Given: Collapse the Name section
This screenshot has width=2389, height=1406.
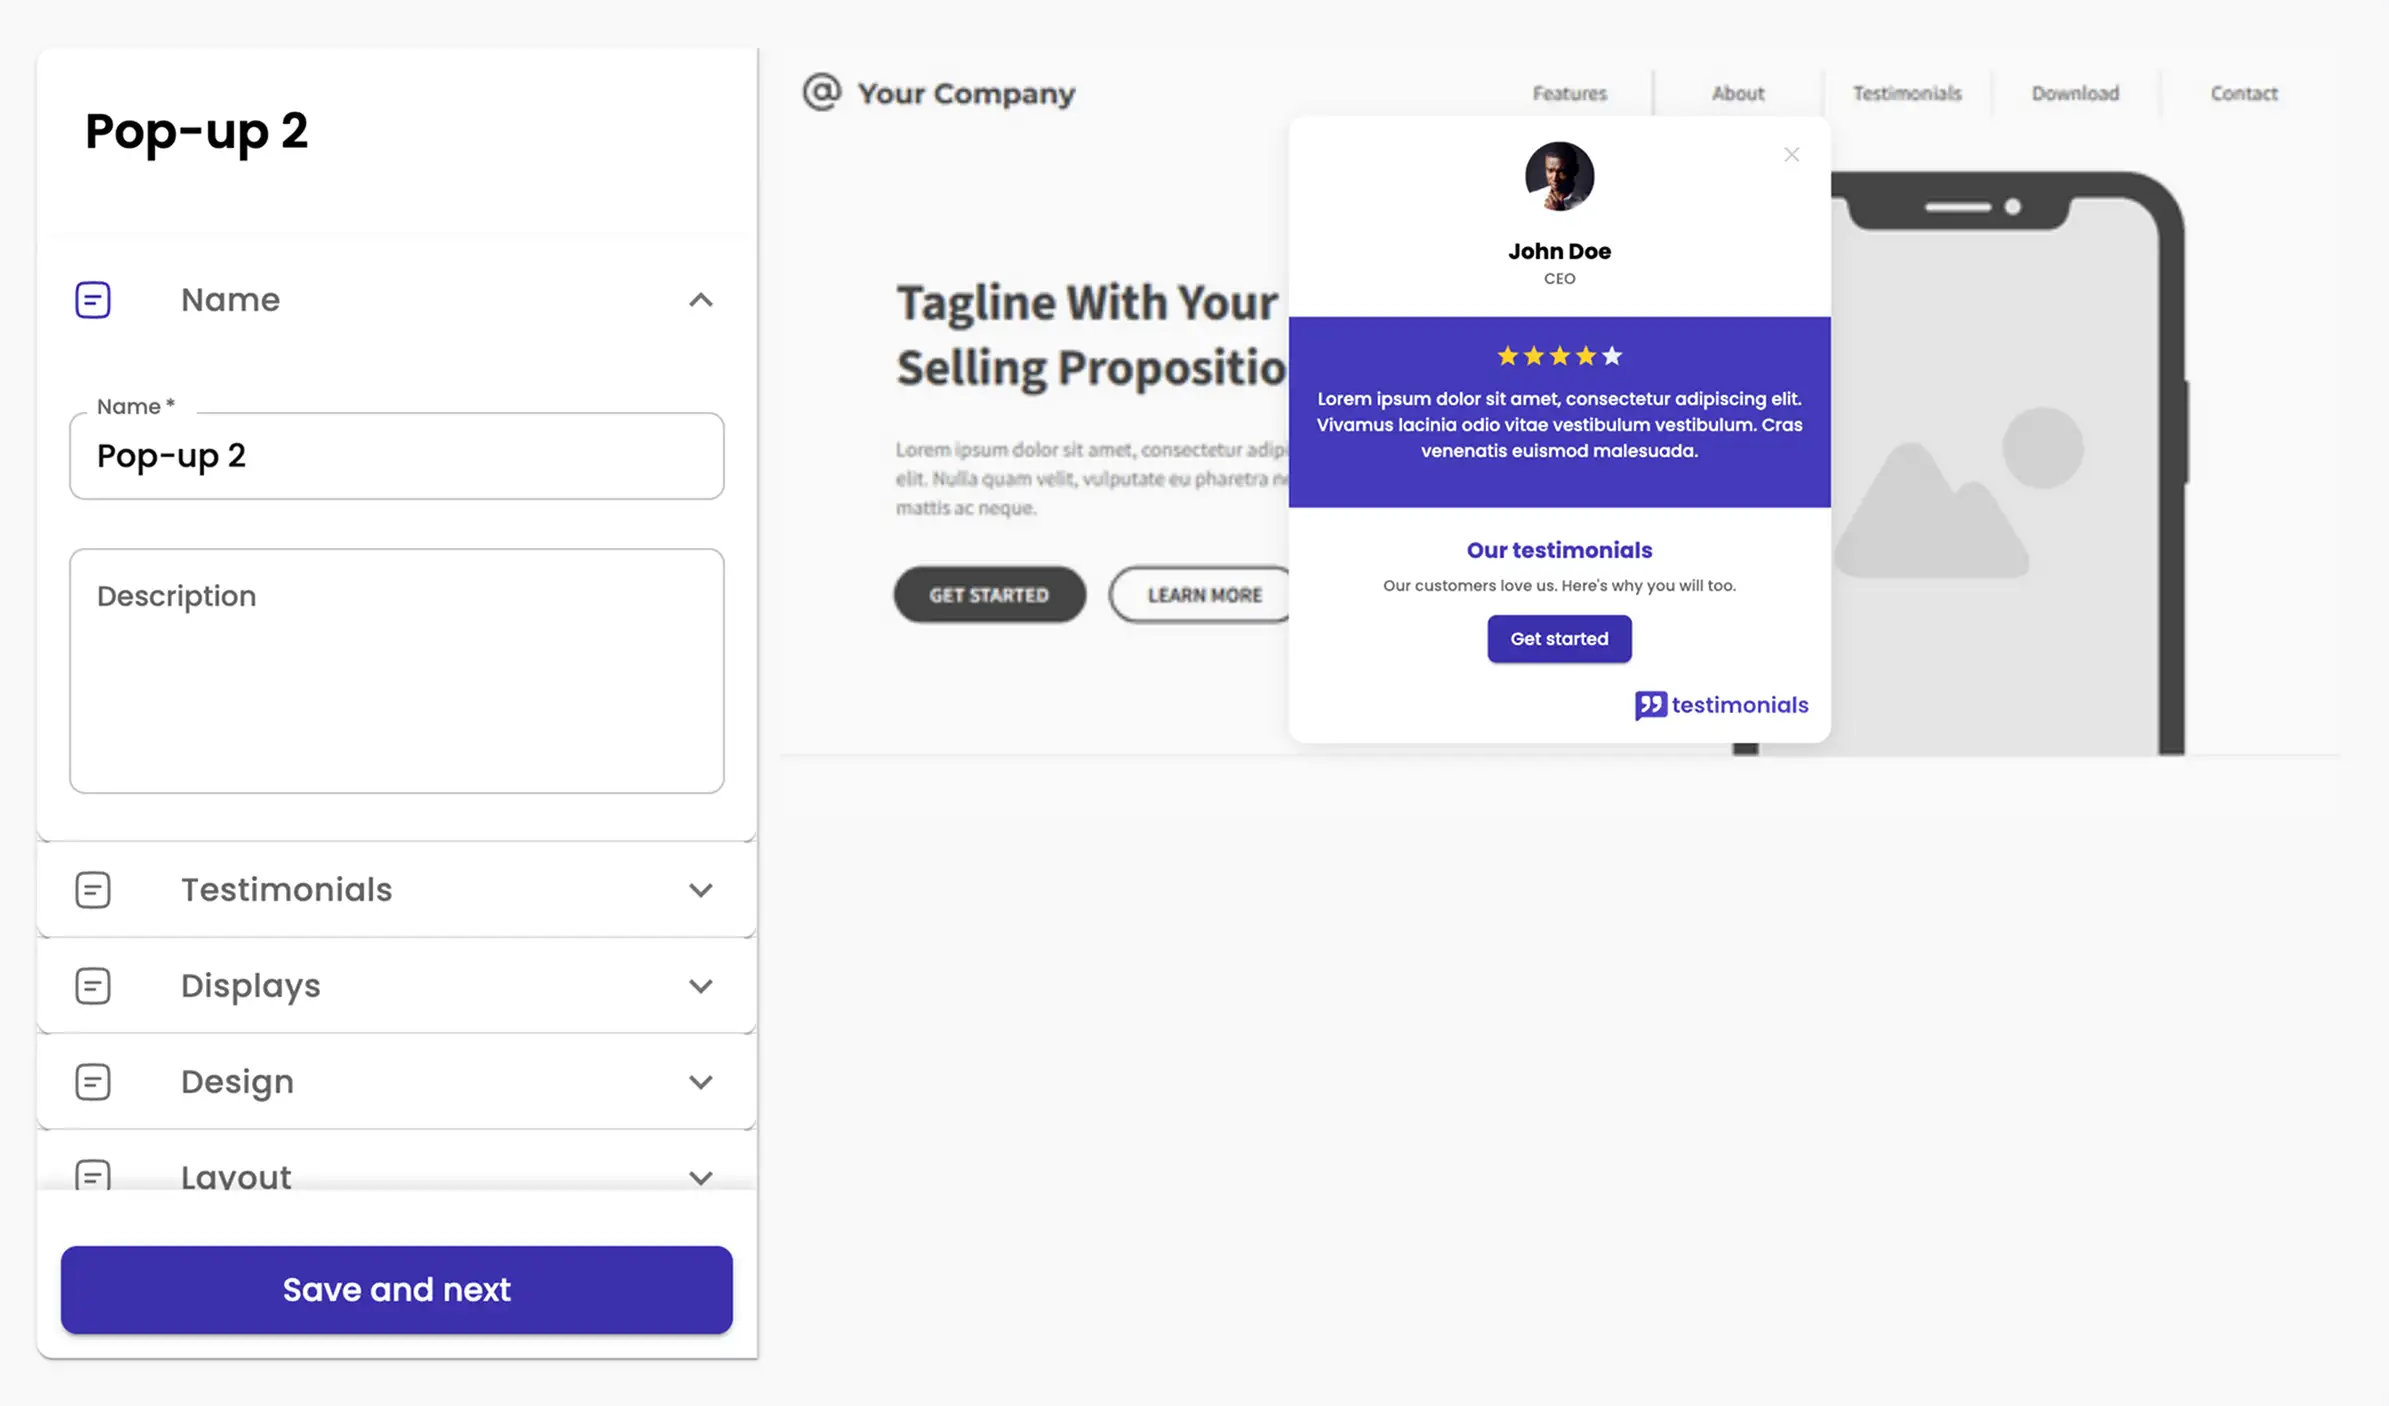Looking at the screenshot, I should click(x=700, y=300).
